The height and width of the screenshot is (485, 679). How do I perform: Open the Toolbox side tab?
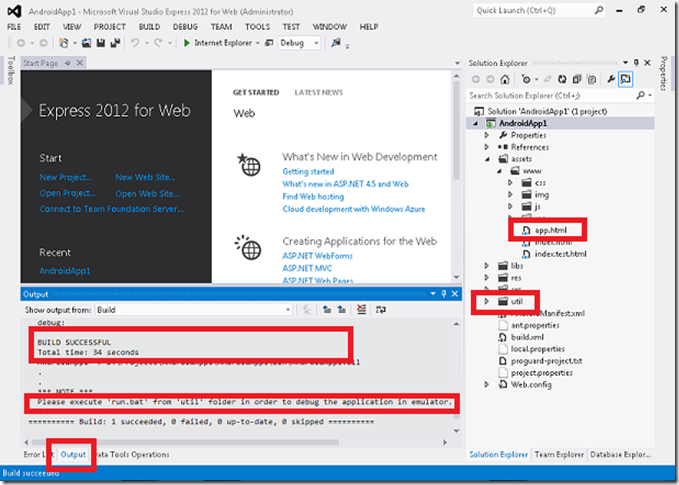coord(12,71)
